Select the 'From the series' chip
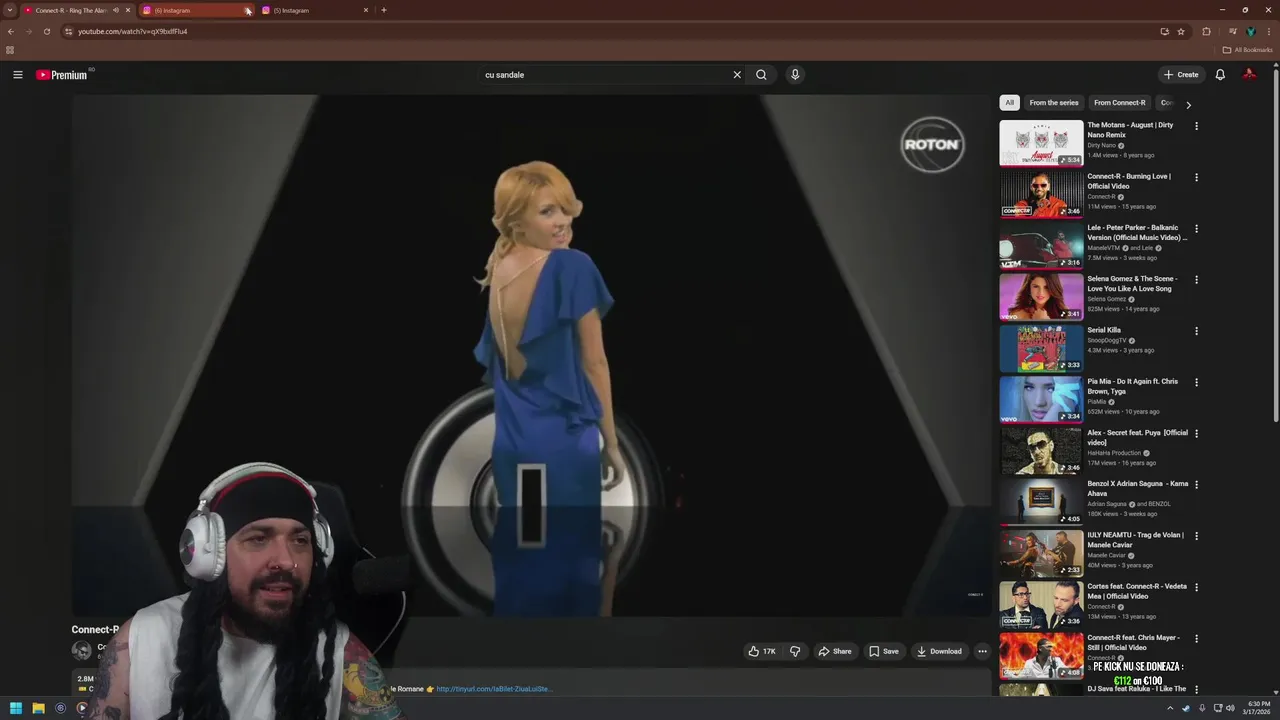 1054,103
